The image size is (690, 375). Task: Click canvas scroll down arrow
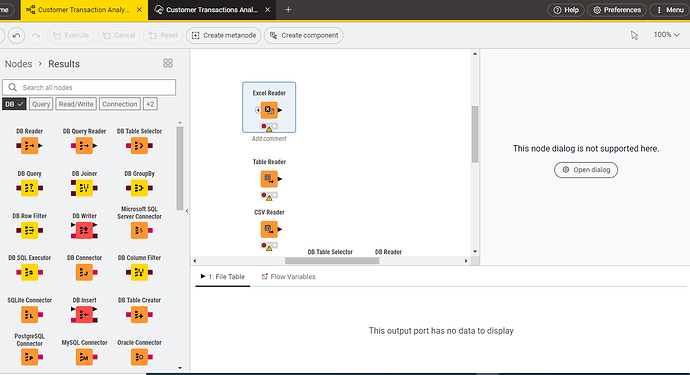tap(475, 252)
